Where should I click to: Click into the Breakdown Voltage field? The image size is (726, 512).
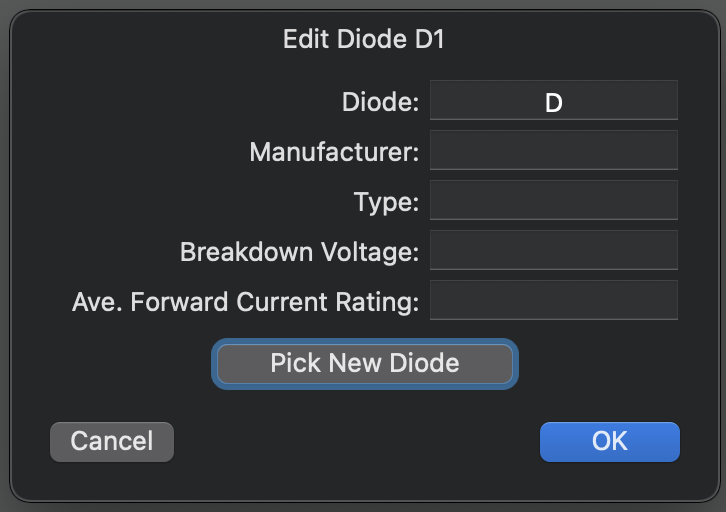(553, 250)
